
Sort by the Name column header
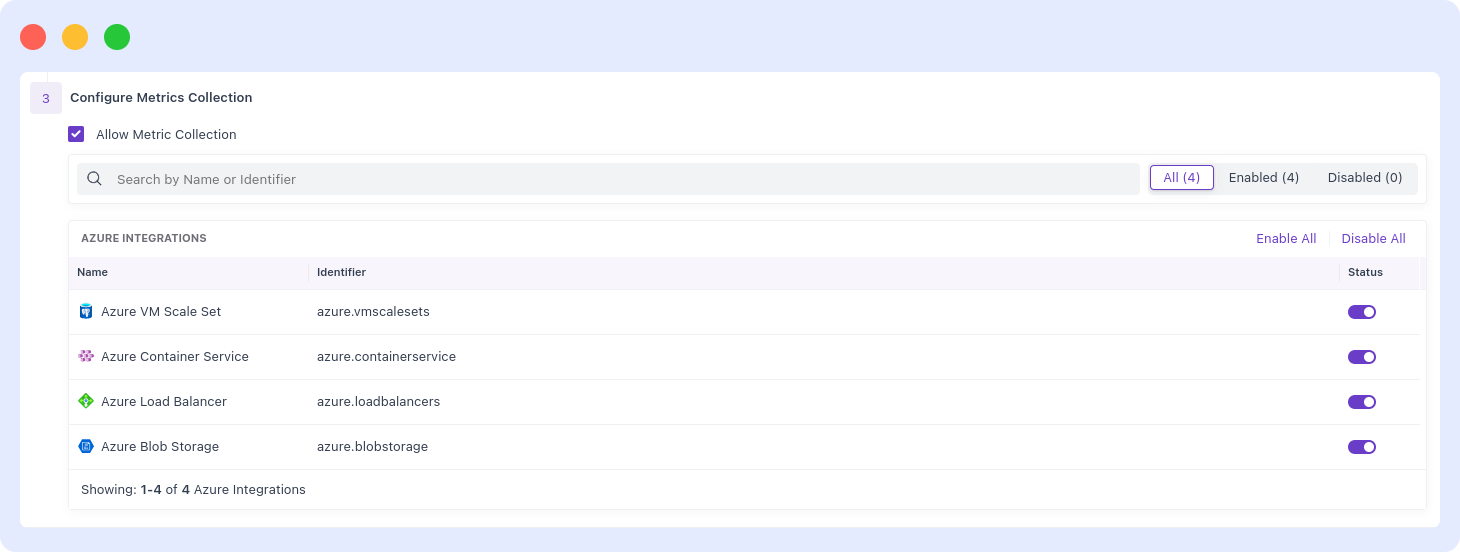[93, 272]
